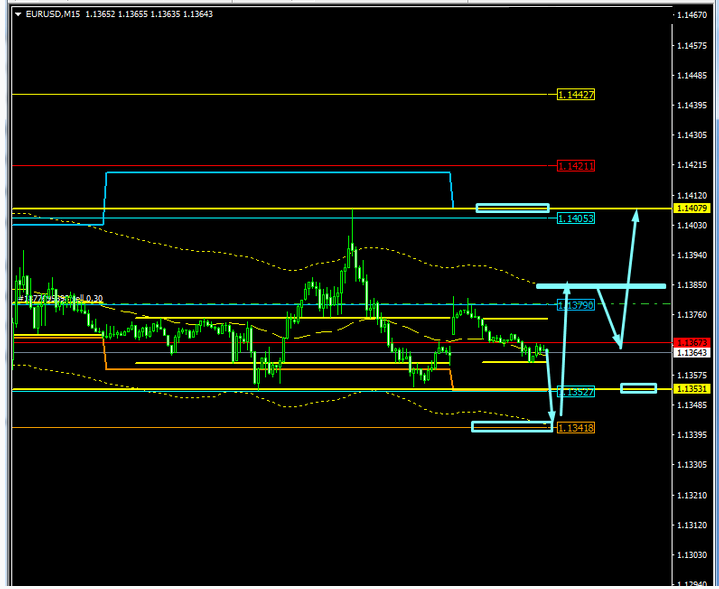Click the cyan arrowhead pointing up at 1.14079

pyautogui.click(x=636, y=212)
